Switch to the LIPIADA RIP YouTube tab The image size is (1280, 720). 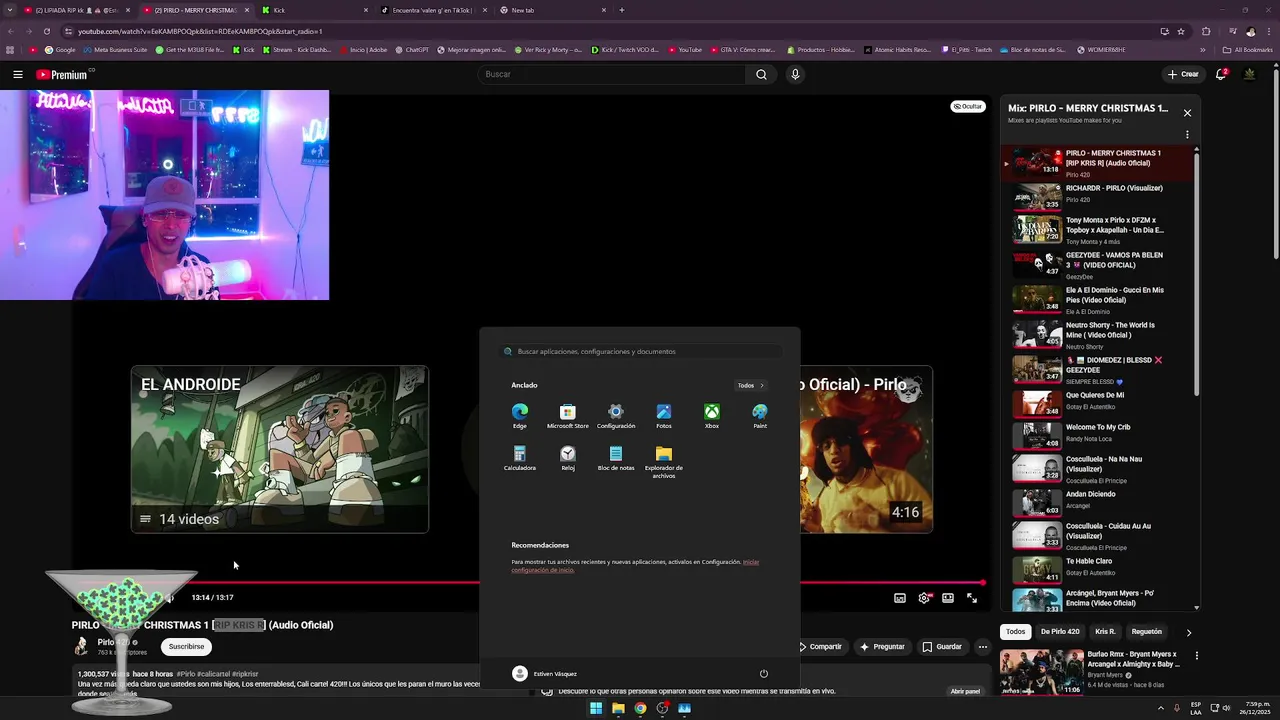(78, 10)
